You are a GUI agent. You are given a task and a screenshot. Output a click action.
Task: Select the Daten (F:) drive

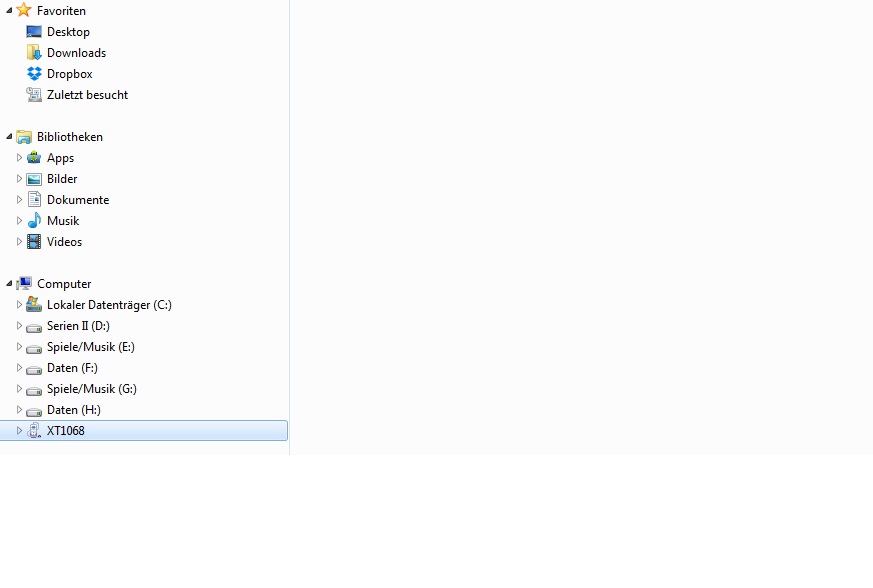(x=72, y=368)
